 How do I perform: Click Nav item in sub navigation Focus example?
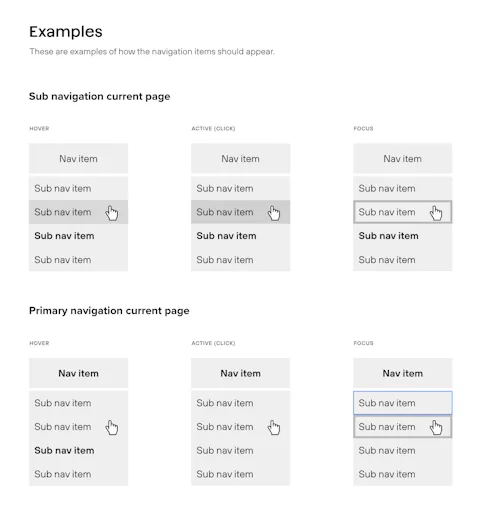point(403,158)
